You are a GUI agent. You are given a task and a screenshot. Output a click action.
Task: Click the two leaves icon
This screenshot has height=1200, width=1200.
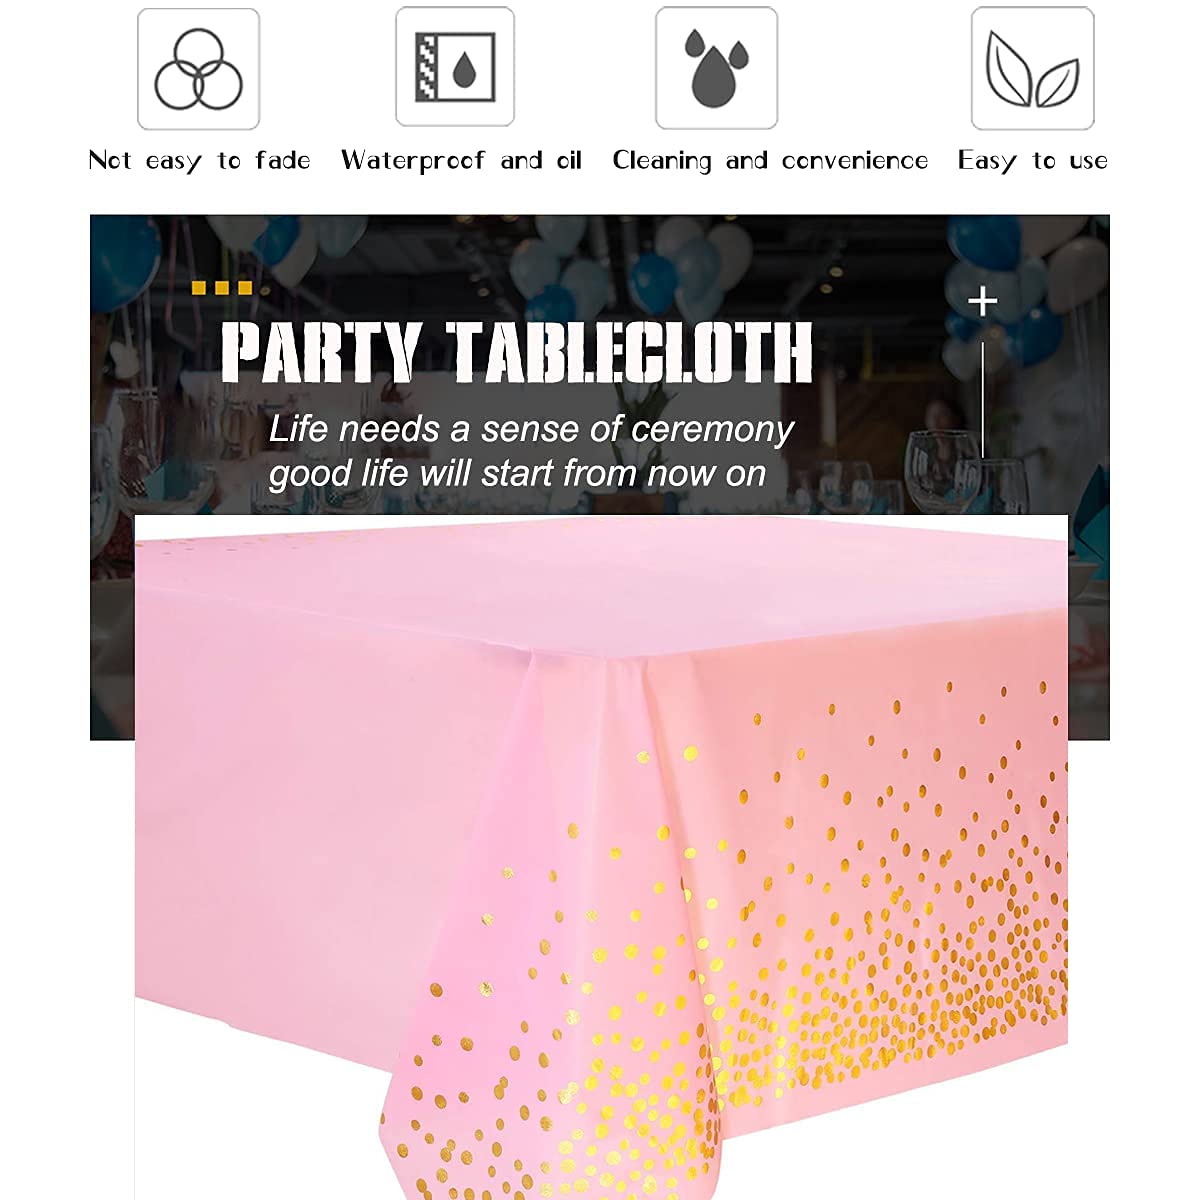(x=1033, y=68)
